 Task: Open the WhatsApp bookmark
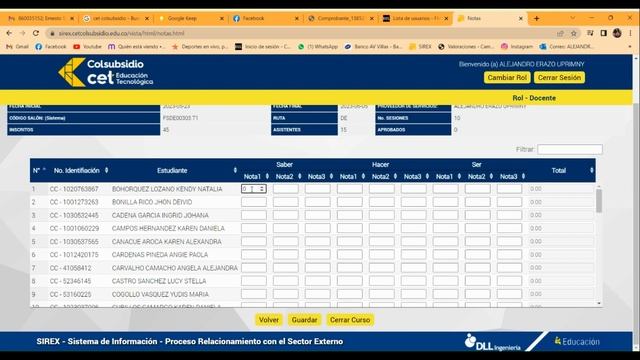click(318, 47)
